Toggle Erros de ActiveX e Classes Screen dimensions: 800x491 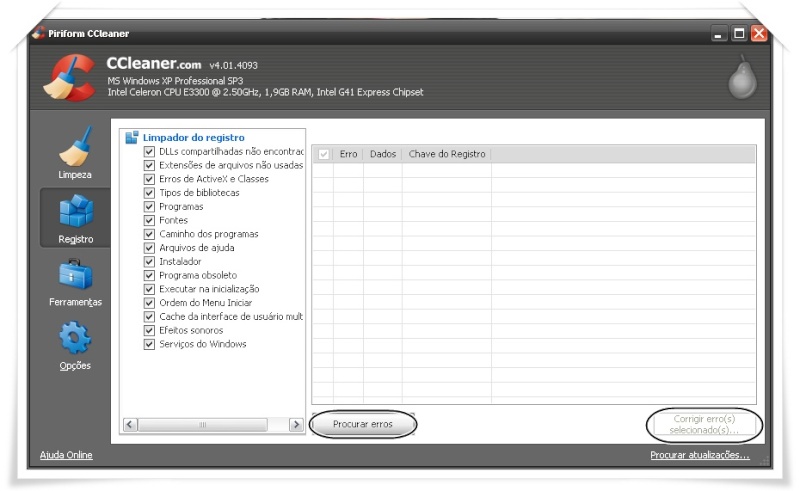(149, 179)
